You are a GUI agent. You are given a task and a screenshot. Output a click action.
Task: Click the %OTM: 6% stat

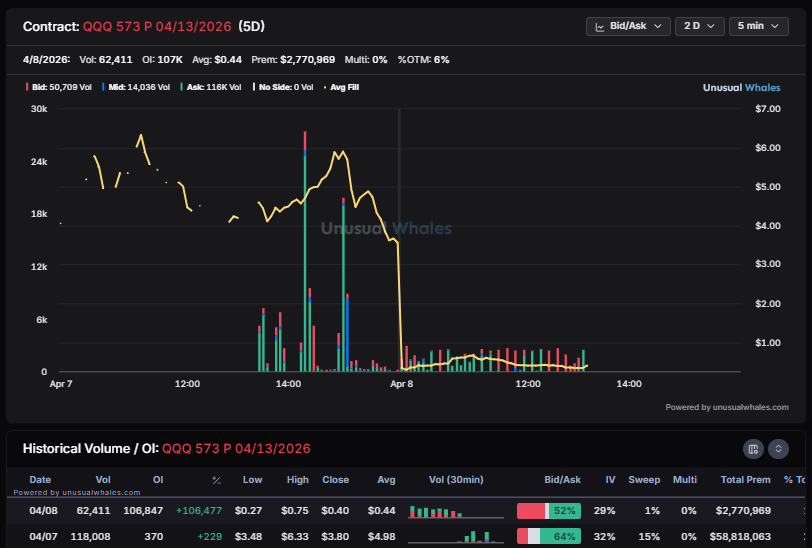(x=424, y=60)
